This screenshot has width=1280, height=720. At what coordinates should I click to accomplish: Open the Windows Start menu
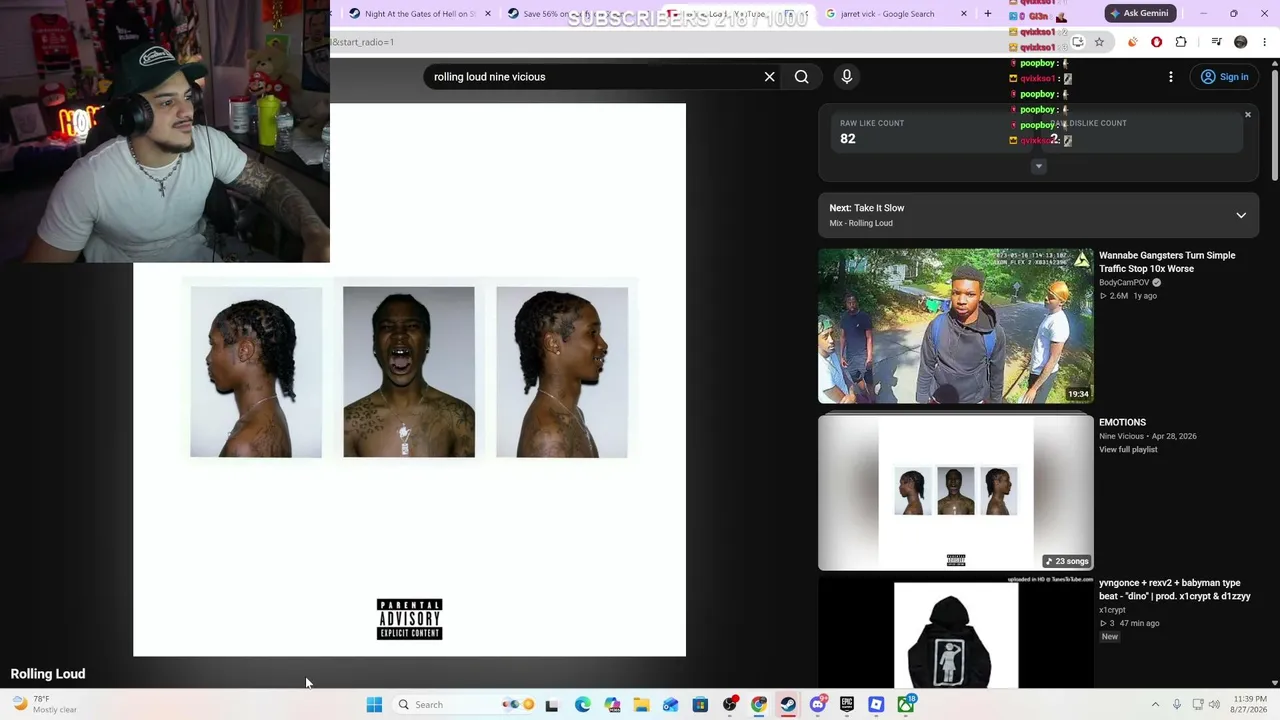pos(374,705)
